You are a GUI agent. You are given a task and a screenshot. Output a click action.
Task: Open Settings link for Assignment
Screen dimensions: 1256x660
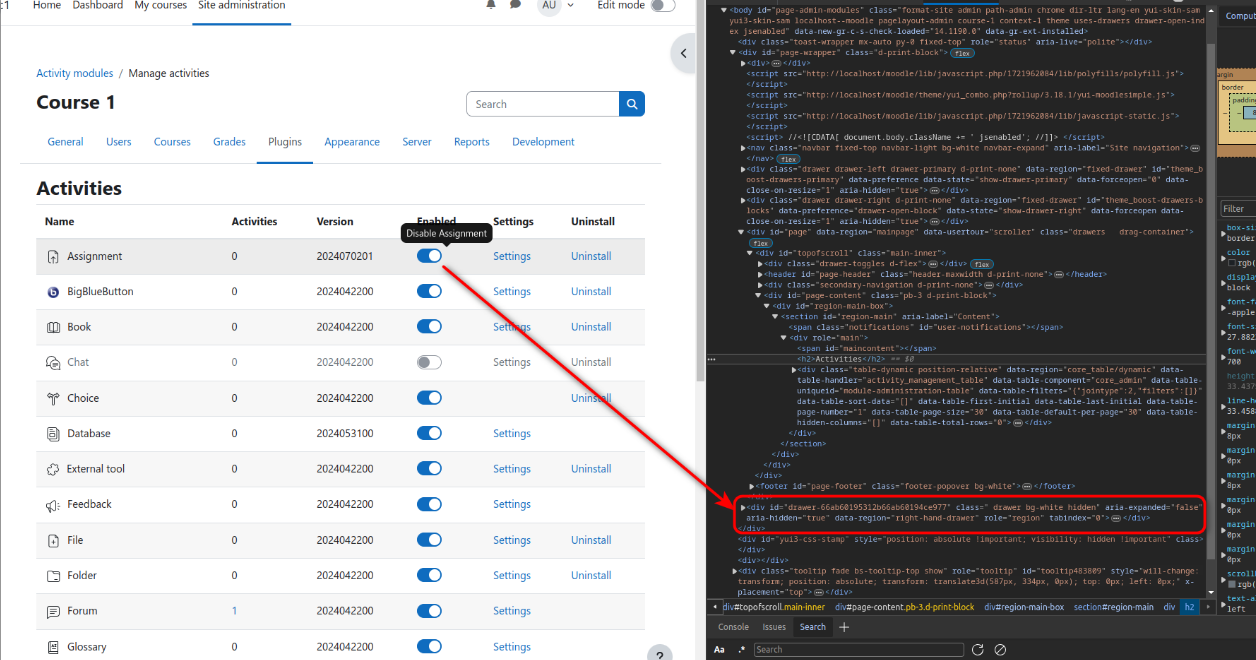coord(512,256)
